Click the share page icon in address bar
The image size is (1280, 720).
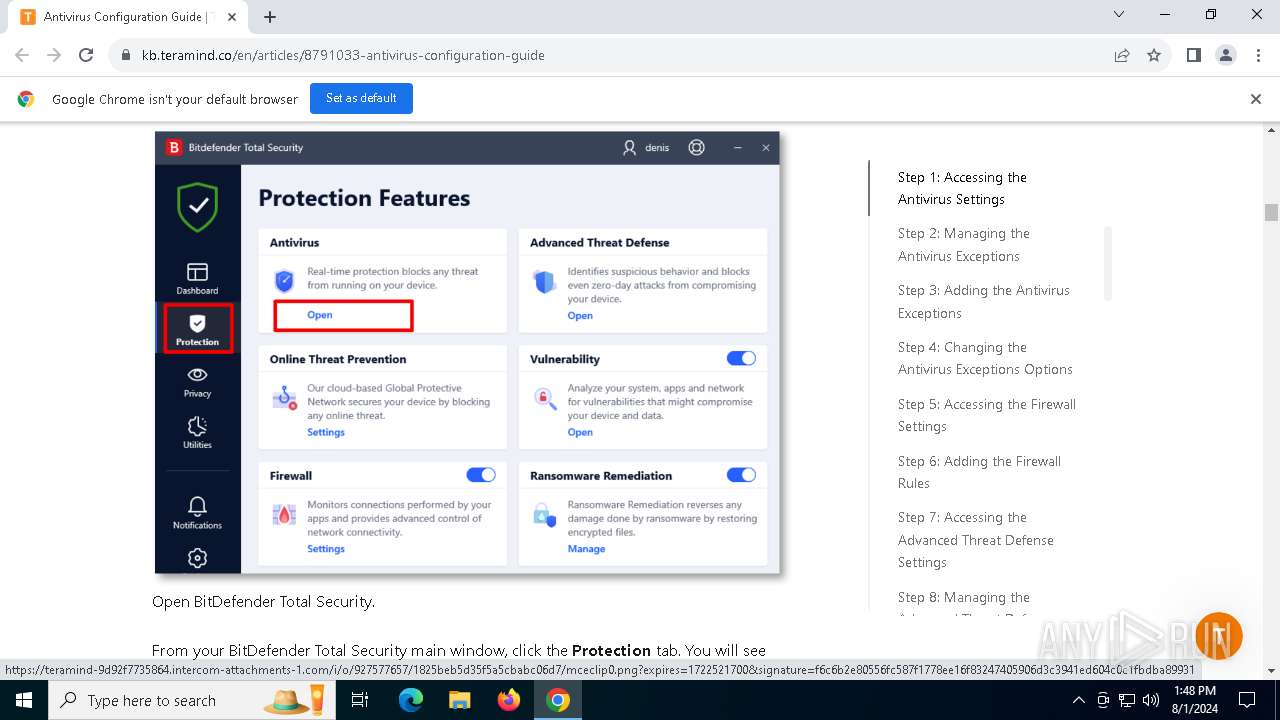[x=1122, y=55]
